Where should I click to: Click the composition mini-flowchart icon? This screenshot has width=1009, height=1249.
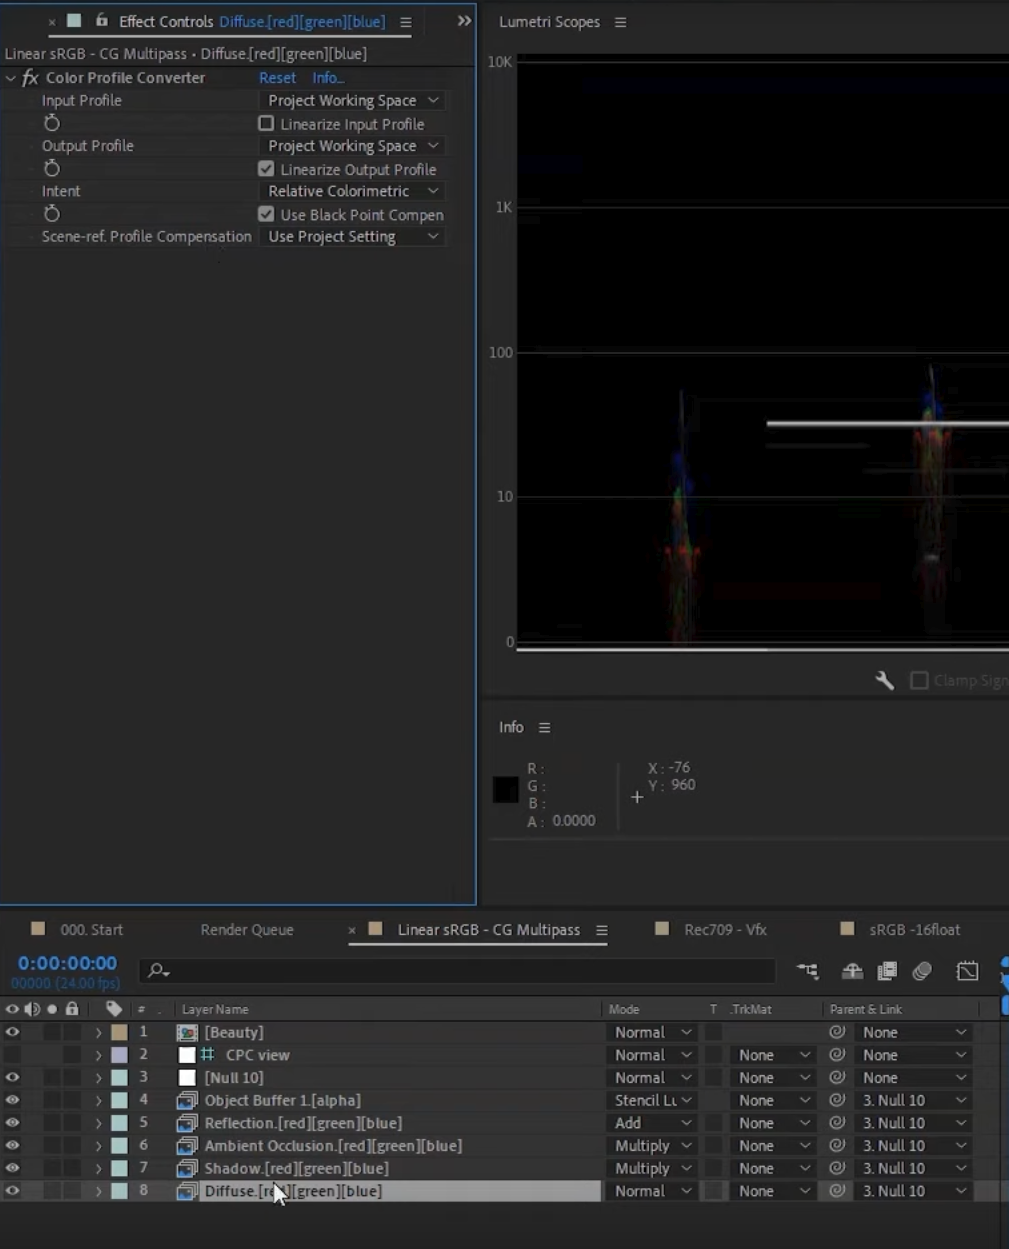pyautogui.click(x=807, y=971)
